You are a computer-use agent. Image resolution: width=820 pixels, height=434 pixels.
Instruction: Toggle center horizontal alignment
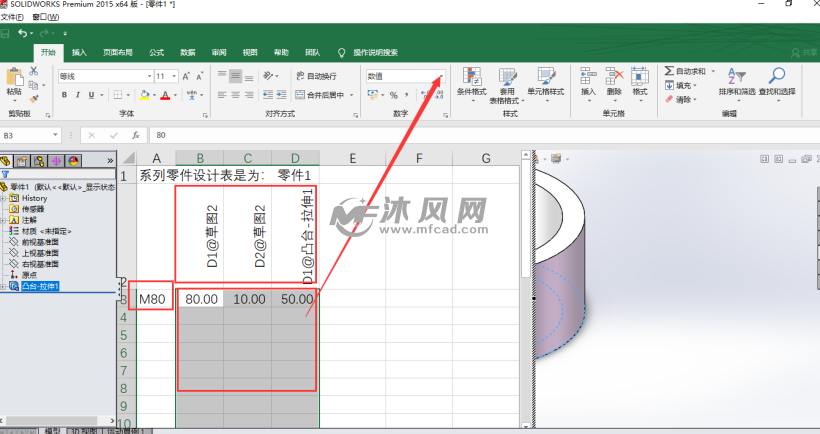click(x=236, y=95)
